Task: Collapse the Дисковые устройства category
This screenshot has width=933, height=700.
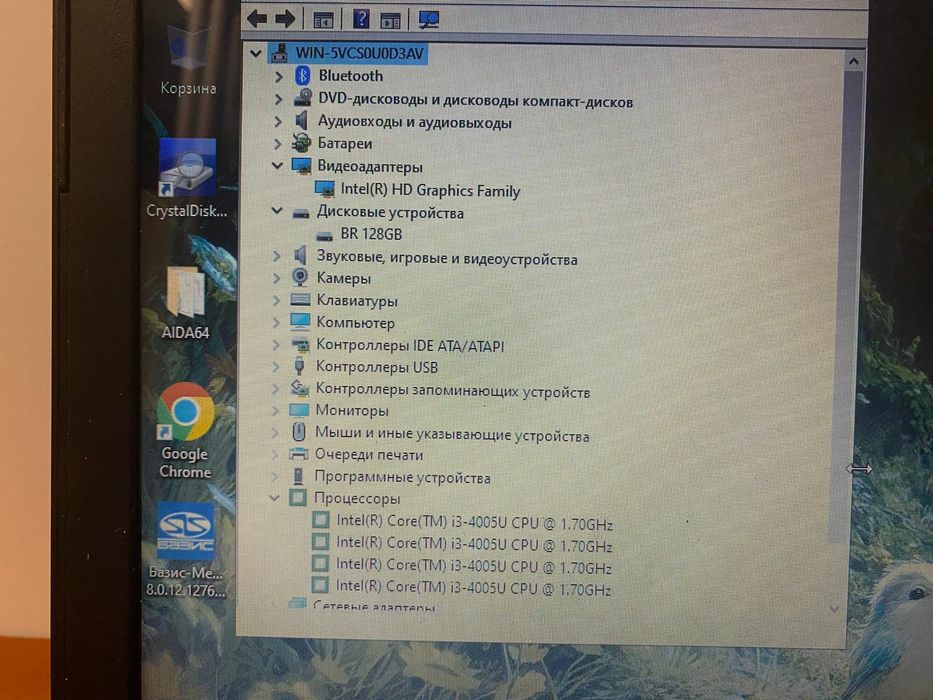Action: click(277, 211)
